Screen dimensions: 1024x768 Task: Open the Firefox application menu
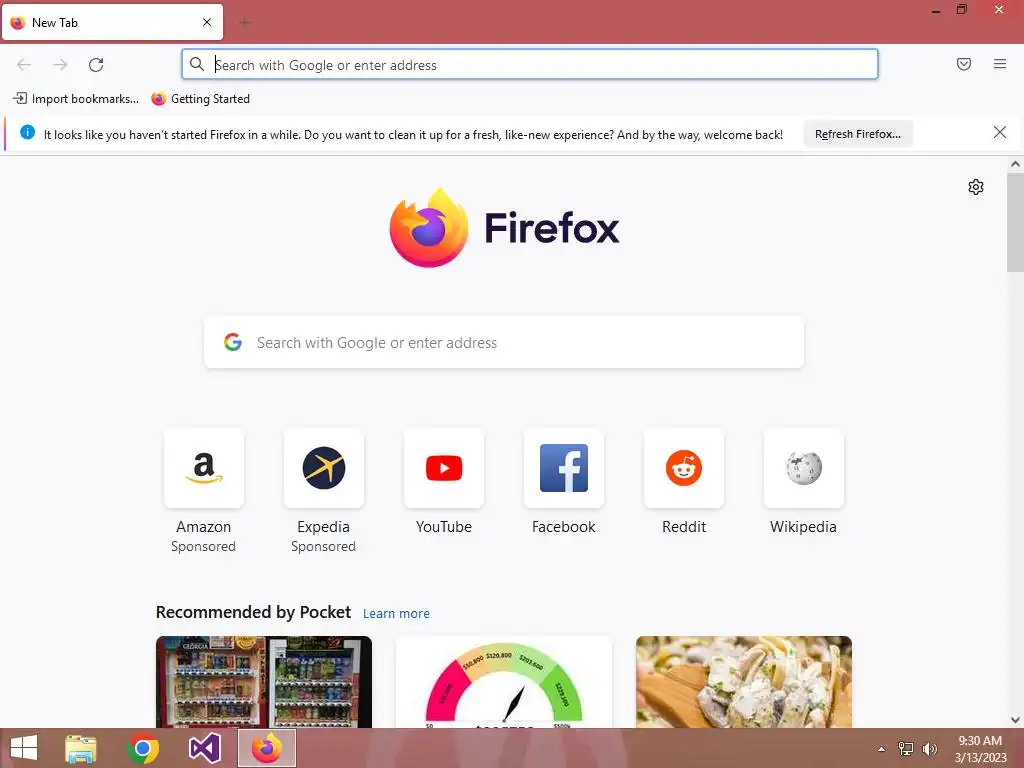click(999, 64)
